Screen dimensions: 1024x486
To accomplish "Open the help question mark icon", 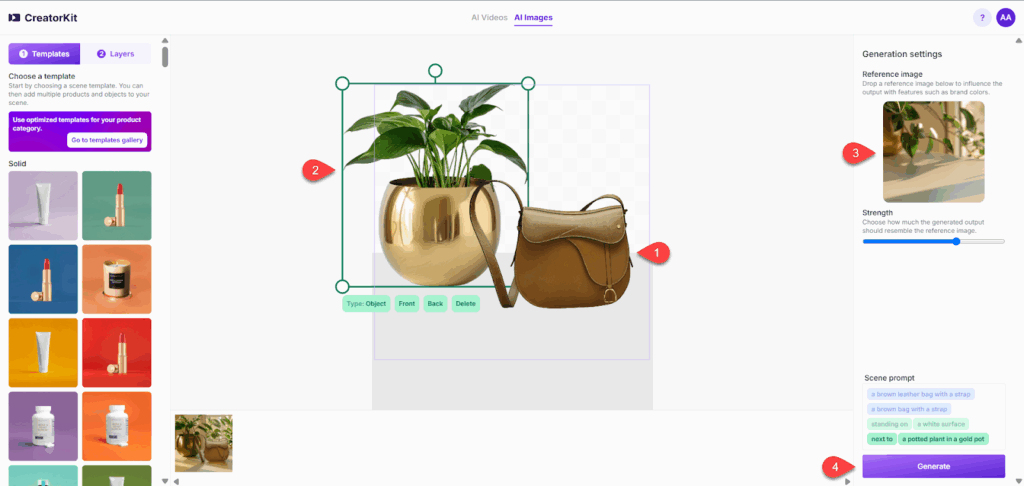I will click(x=983, y=18).
